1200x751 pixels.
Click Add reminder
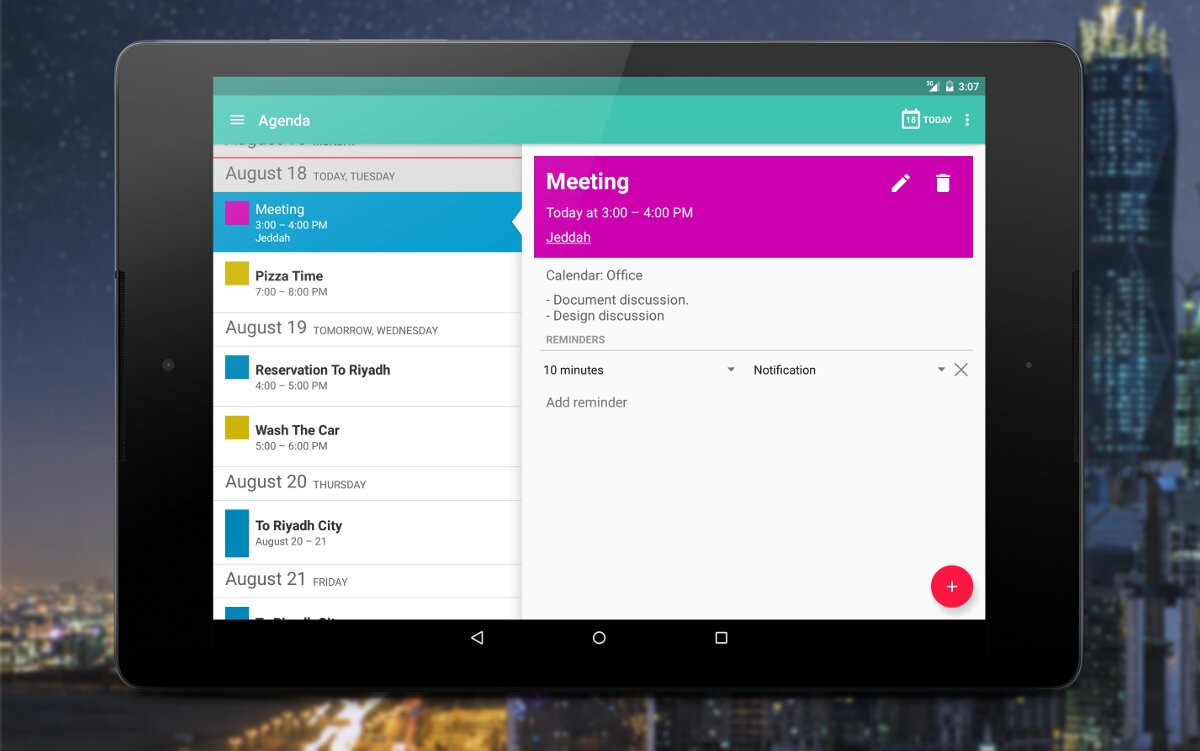(587, 402)
